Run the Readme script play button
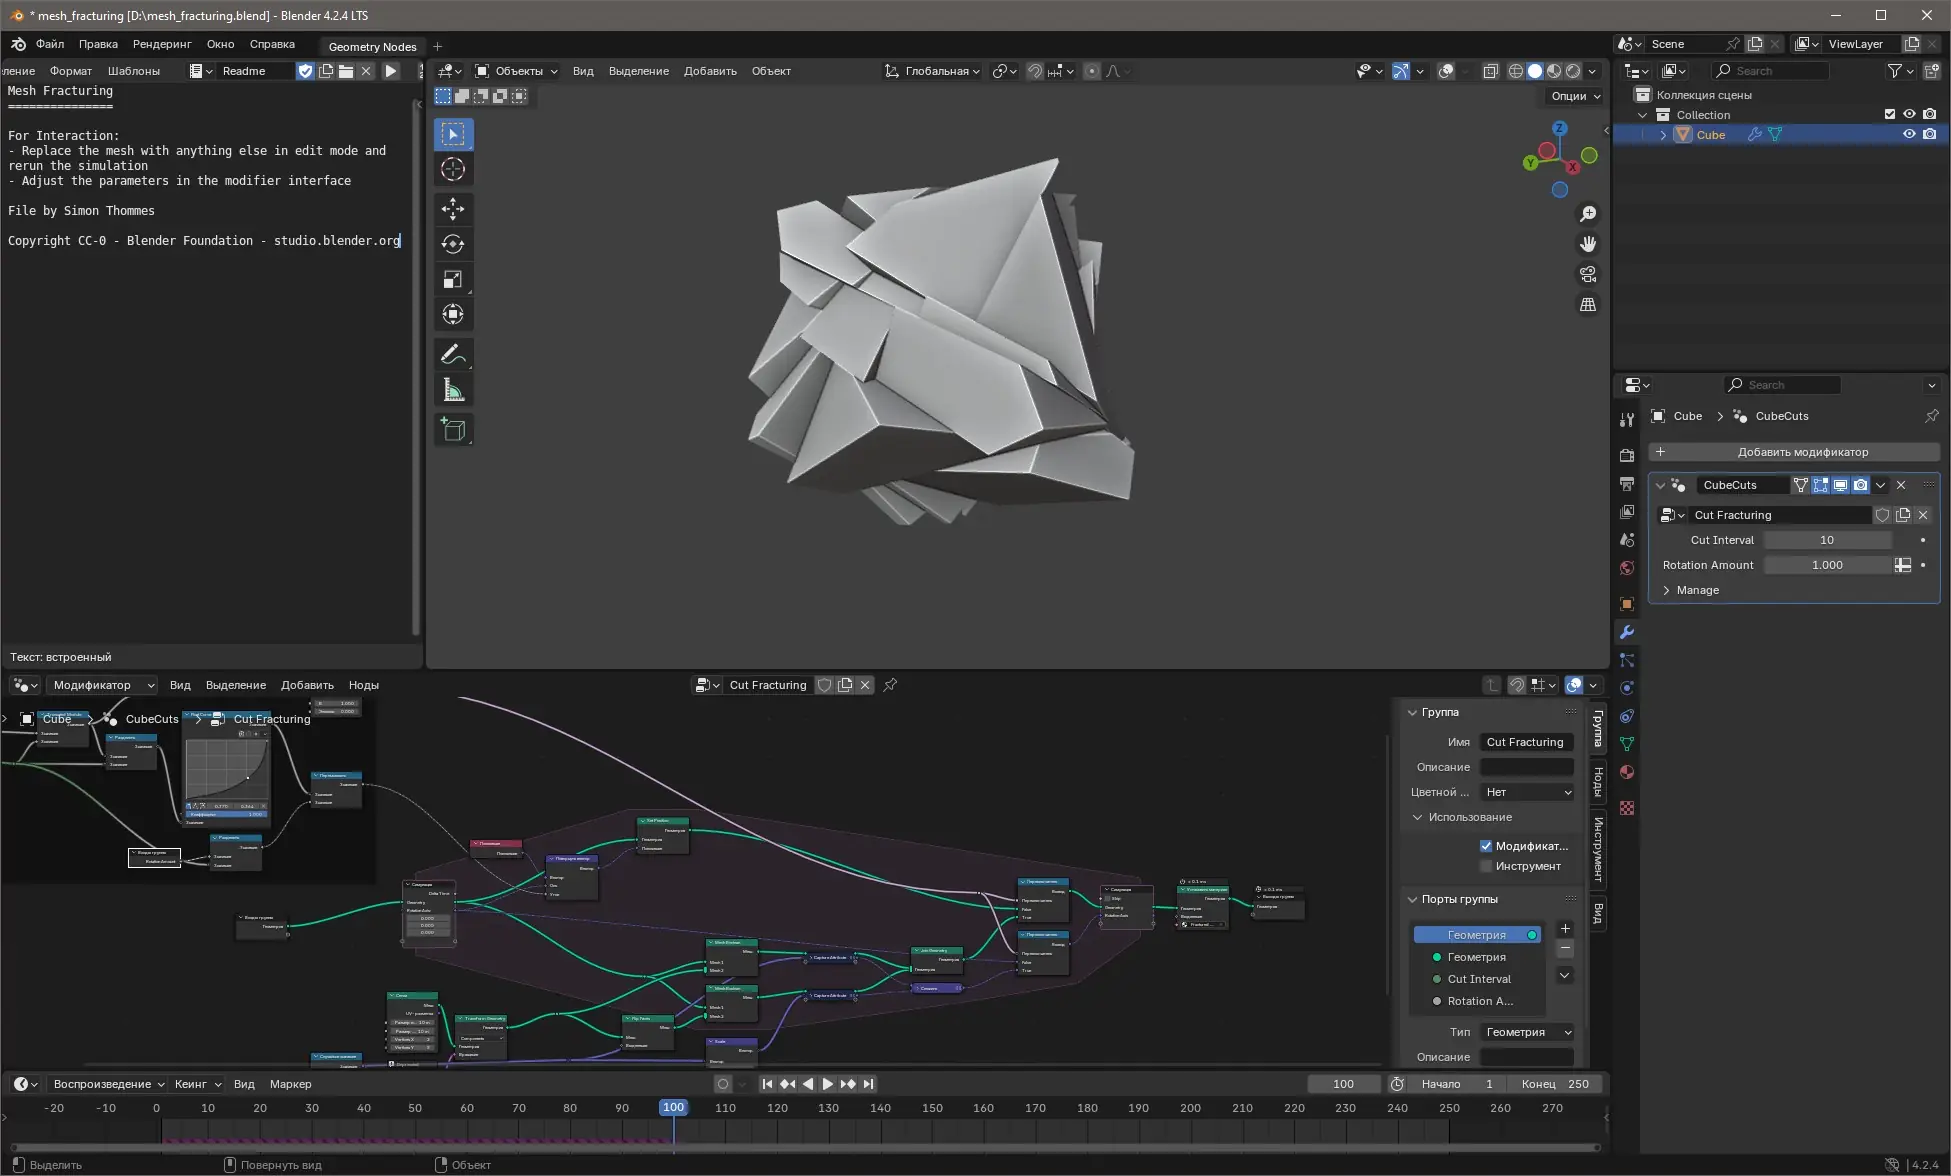The height and width of the screenshot is (1176, 1951). pyautogui.click(x=391, y=71)
